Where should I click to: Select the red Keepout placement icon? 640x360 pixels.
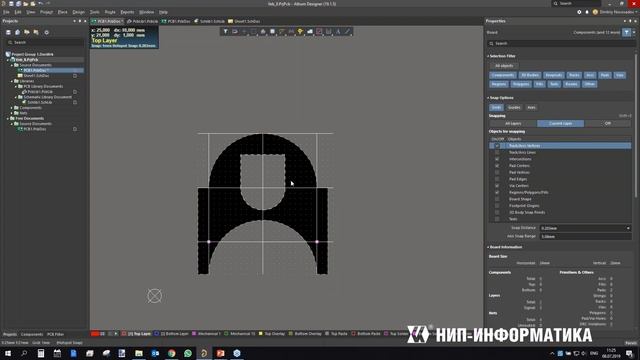click(319, 31)
